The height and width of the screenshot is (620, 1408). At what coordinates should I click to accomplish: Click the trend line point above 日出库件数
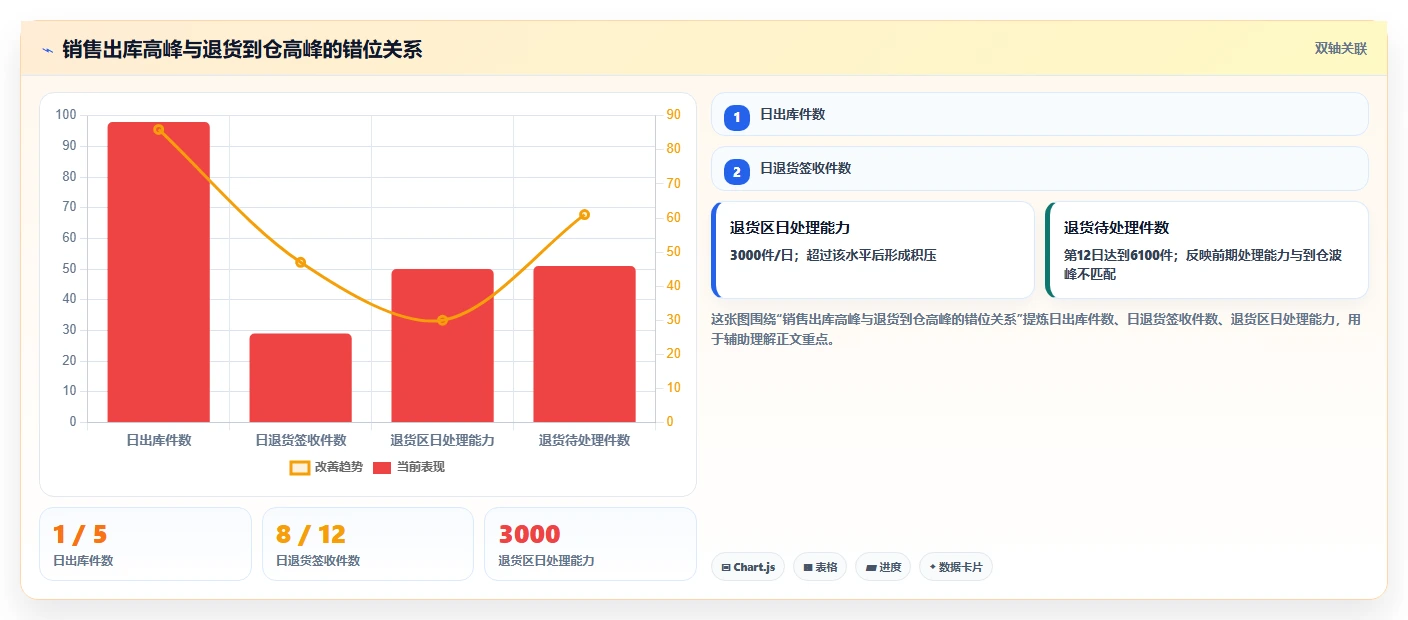coord(159,130)
